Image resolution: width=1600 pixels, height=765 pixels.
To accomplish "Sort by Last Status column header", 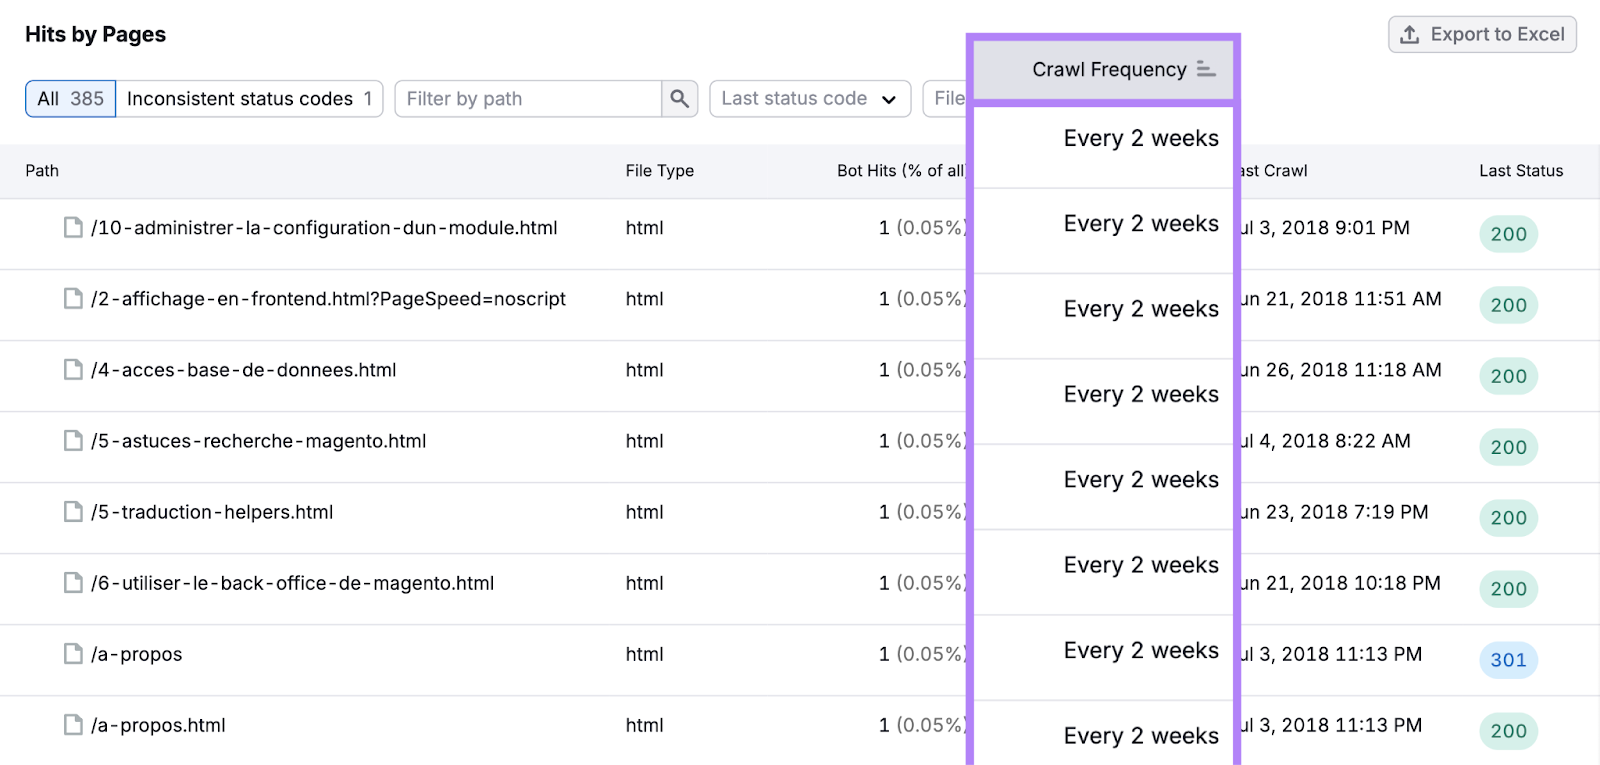I will pyautogui.click(x=1521, y=171).
